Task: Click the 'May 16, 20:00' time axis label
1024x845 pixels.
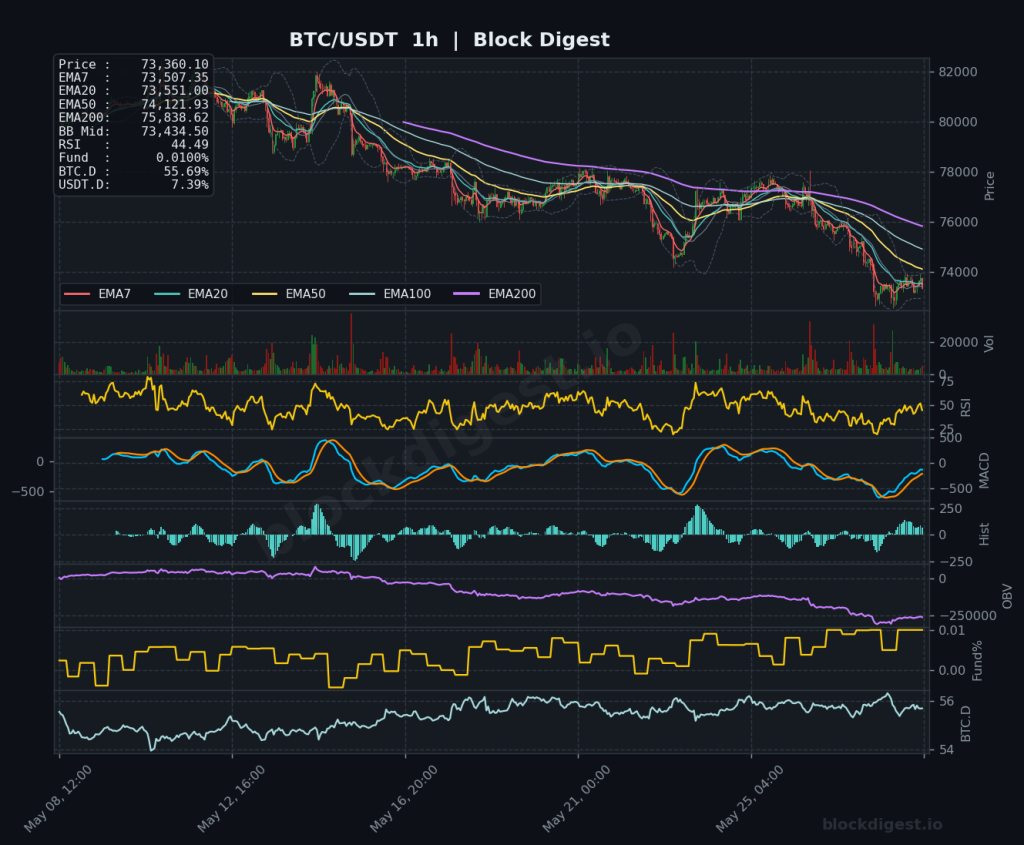Action: 404,799
